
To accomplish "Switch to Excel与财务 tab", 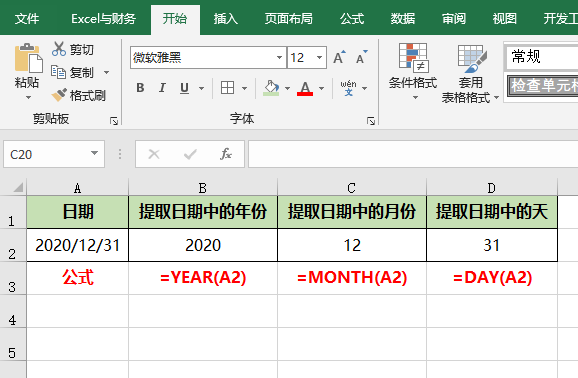I will click(104, 18).
